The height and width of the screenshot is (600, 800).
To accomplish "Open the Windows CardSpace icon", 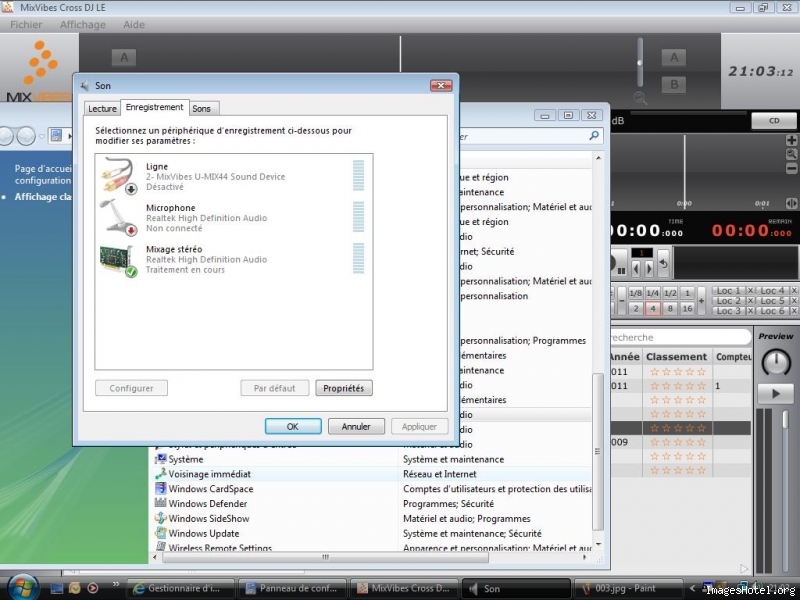I will [161, 489].
